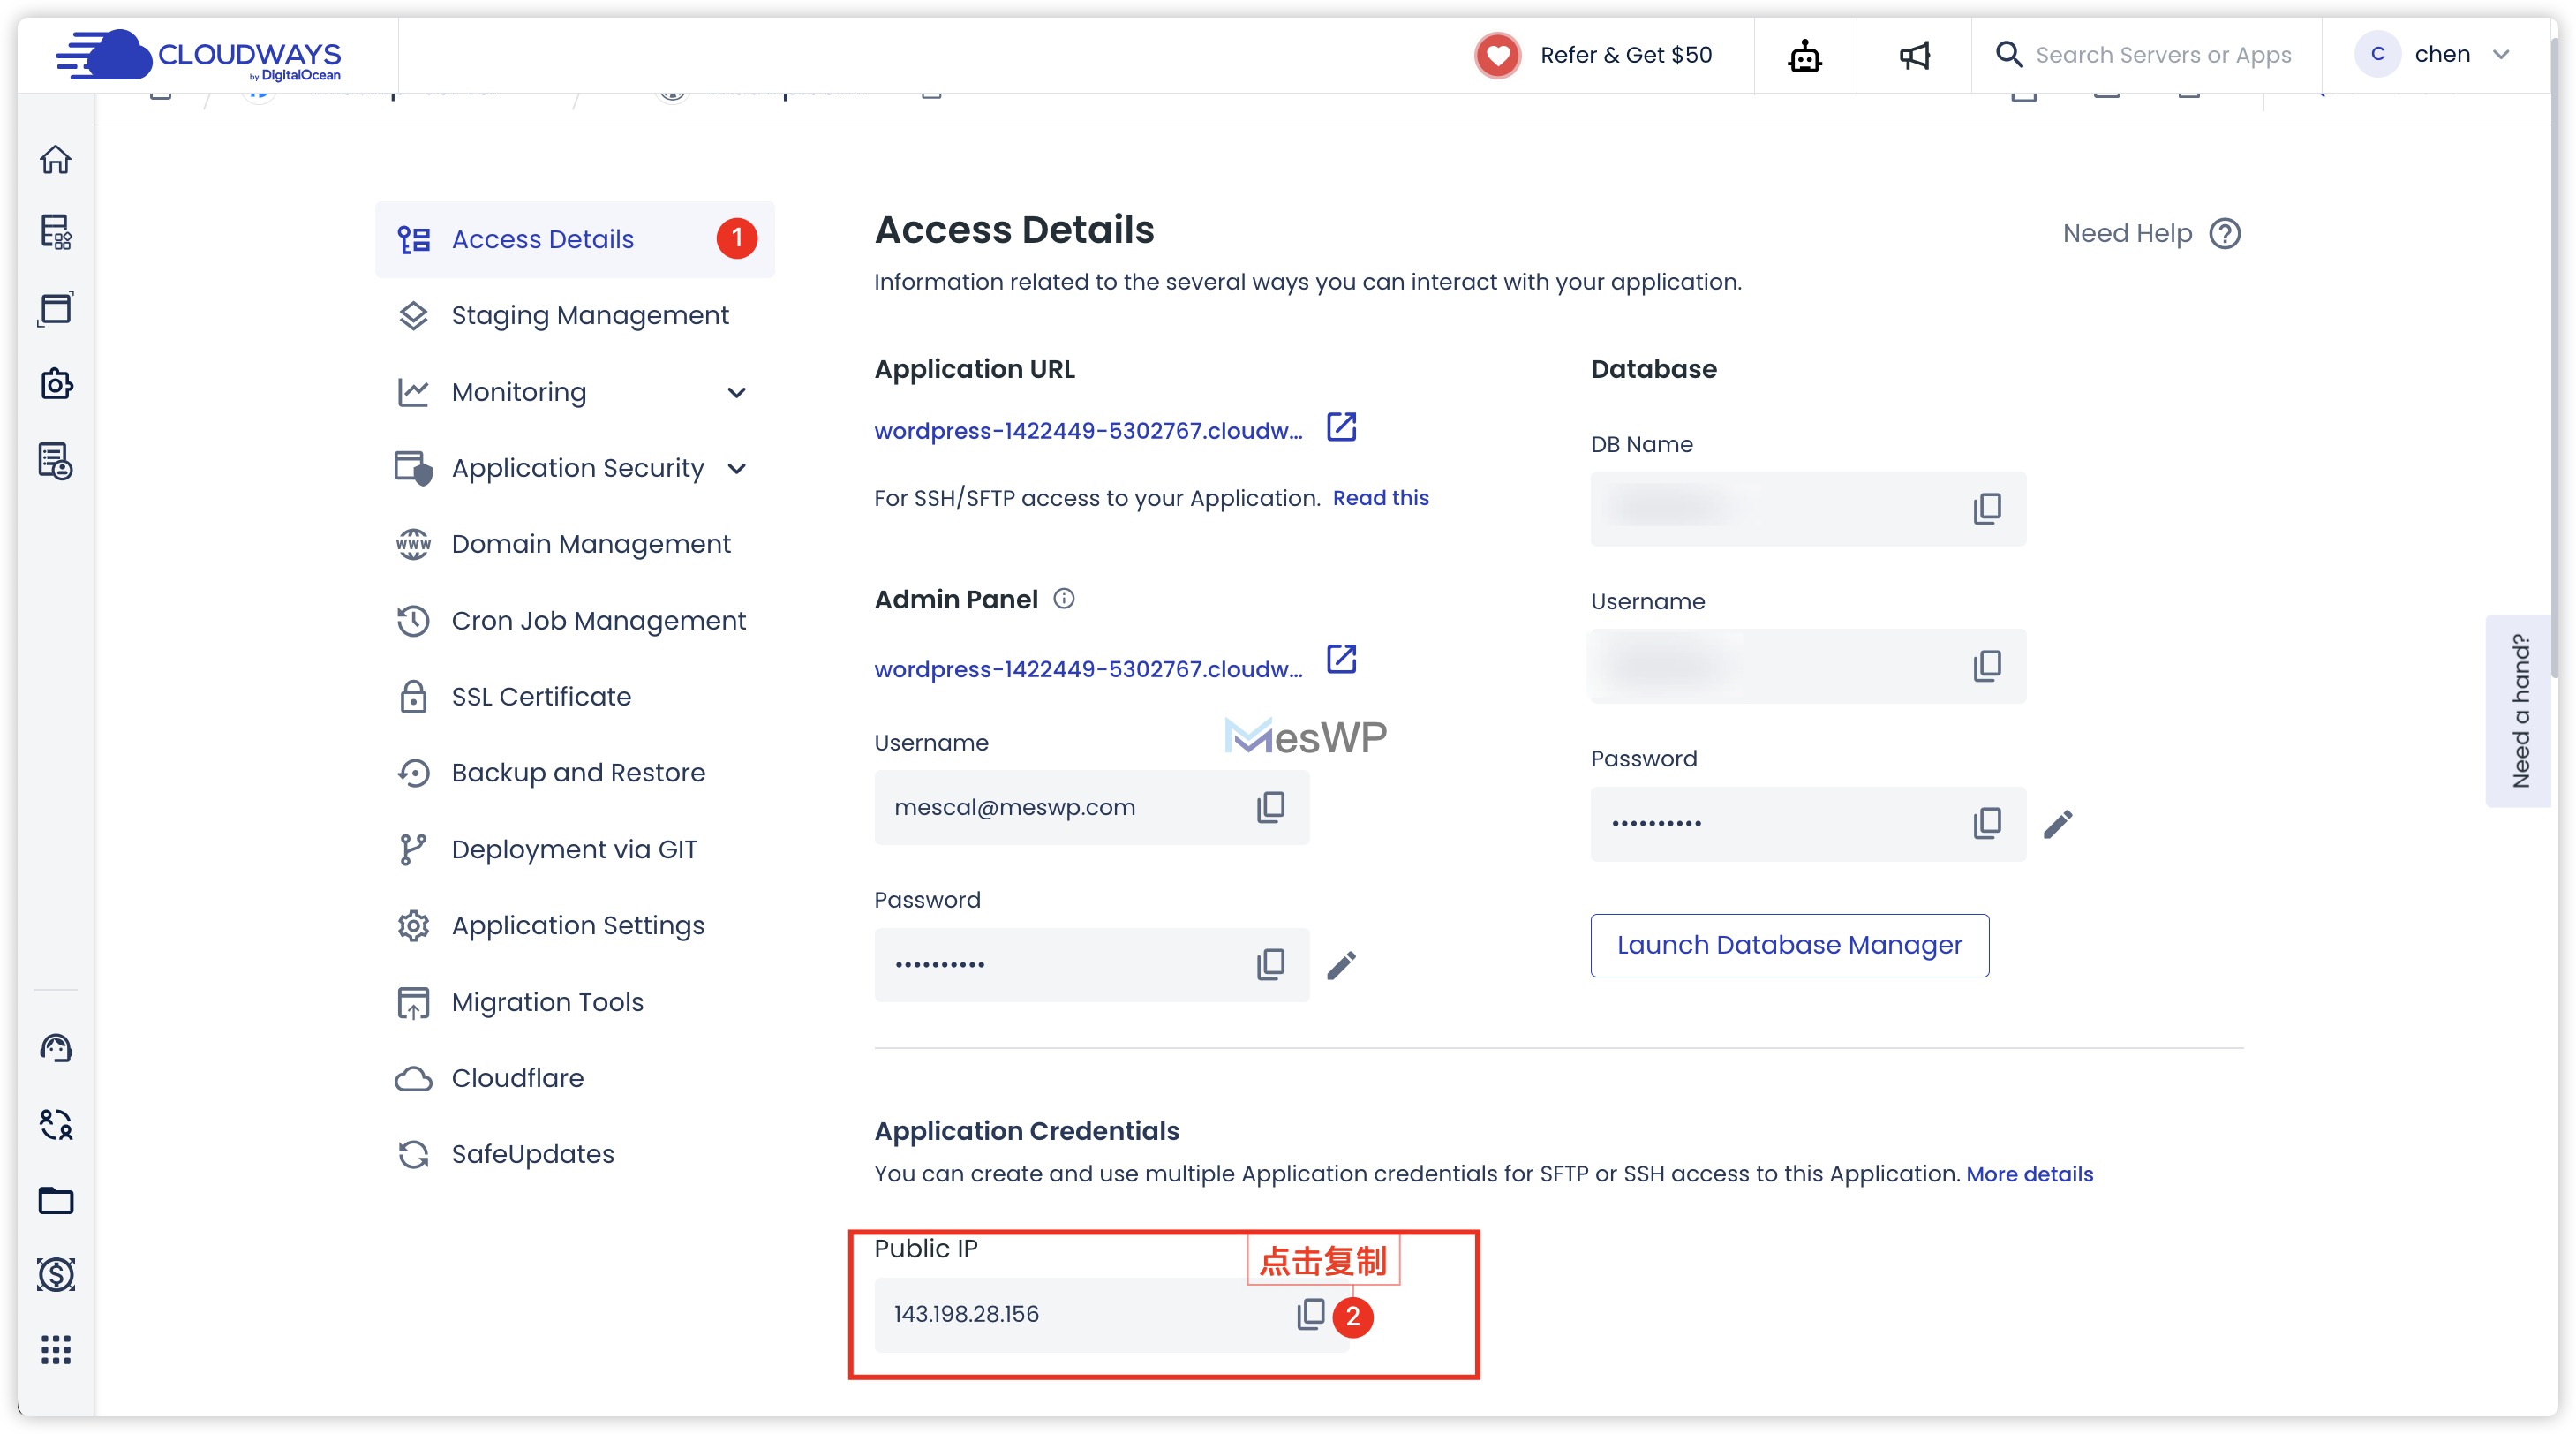Click the home icon in left sidebar
Viewport: 2576px width, 1434px height.
(x=56, y=159)
